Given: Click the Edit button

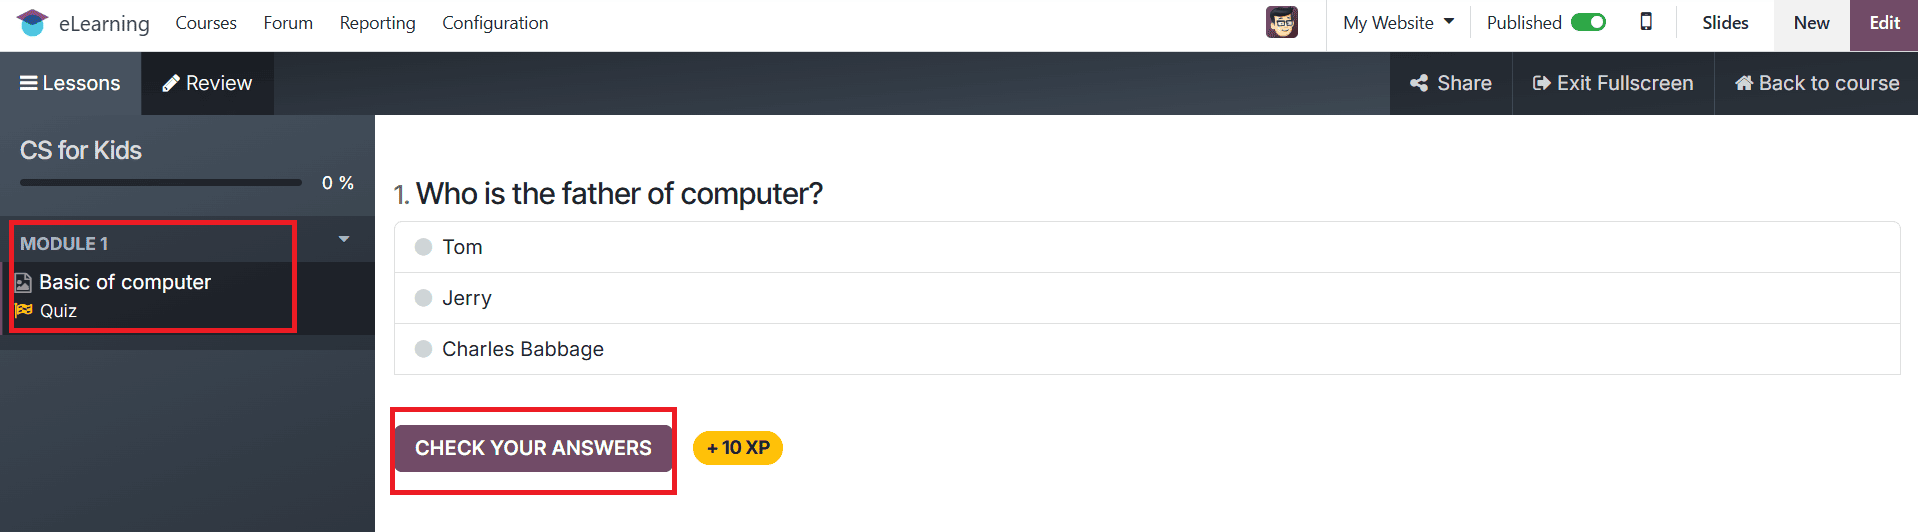Looking at the screenshot, I should 1884,23.
